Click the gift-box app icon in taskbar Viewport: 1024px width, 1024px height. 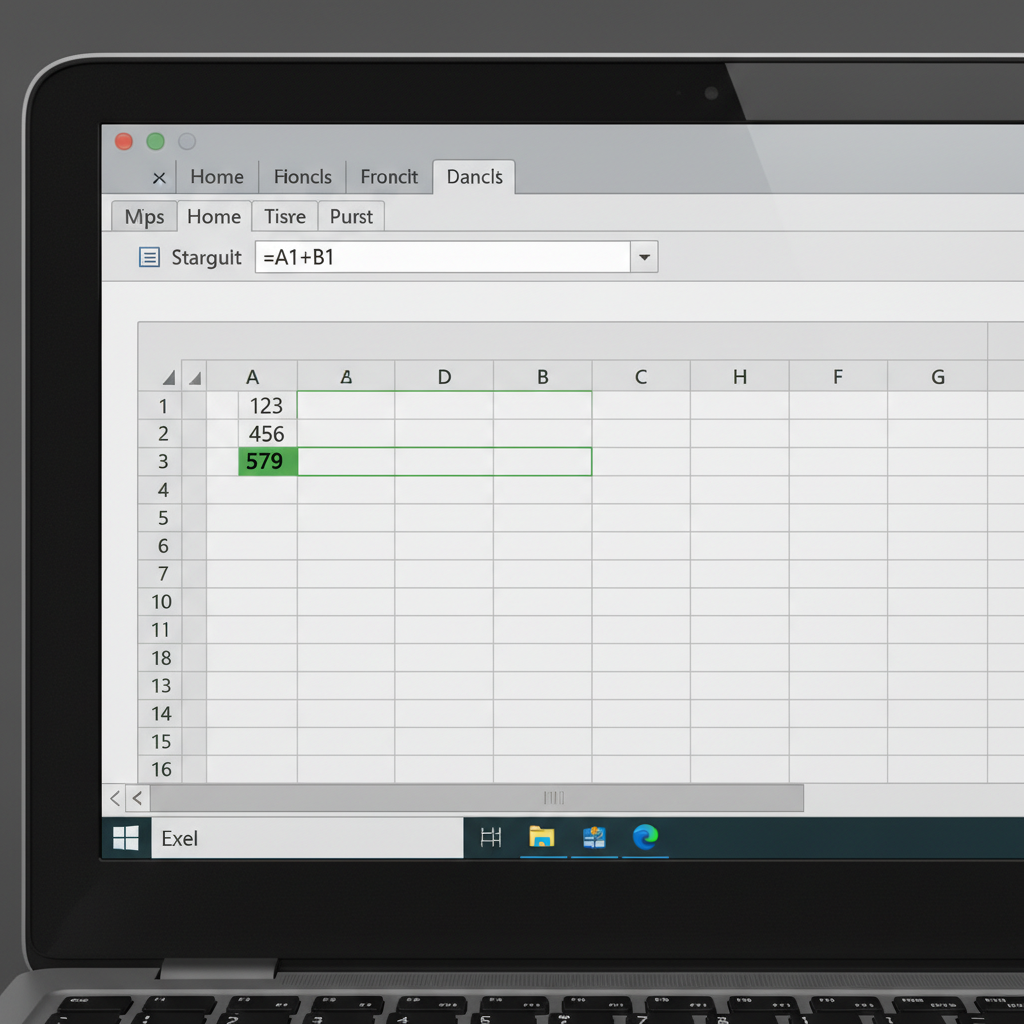click(595, 840)
